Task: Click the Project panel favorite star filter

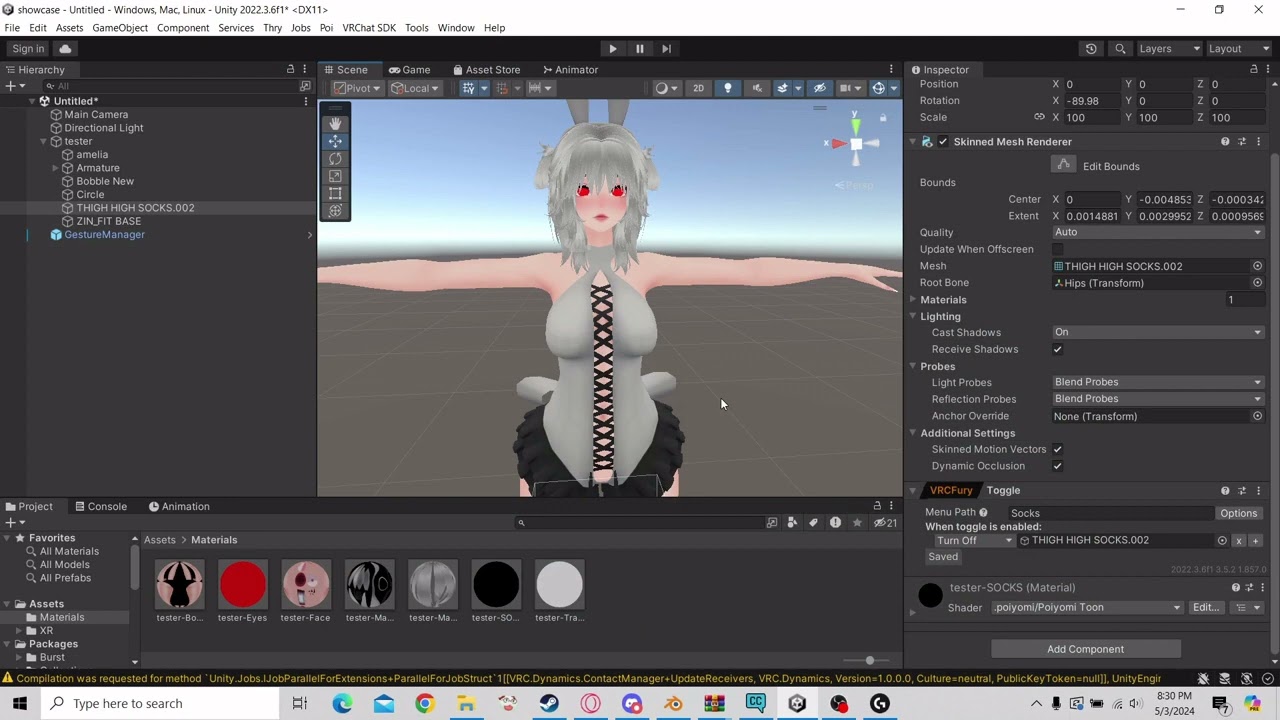Action: coord(857,522)
